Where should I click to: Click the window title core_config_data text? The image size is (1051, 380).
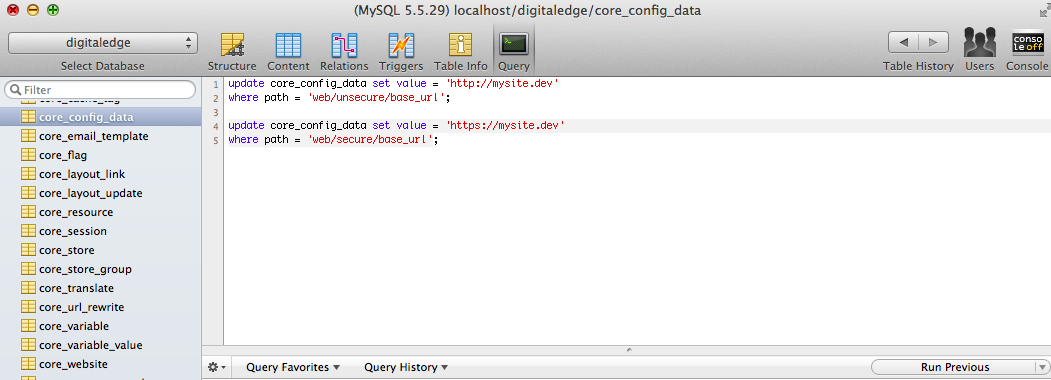click(x=647, y=10)
